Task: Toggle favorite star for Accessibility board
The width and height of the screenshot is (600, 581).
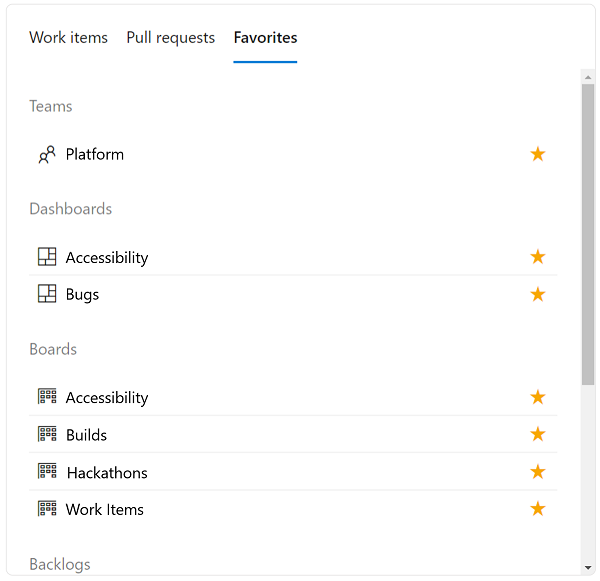Action: [538, 397]
